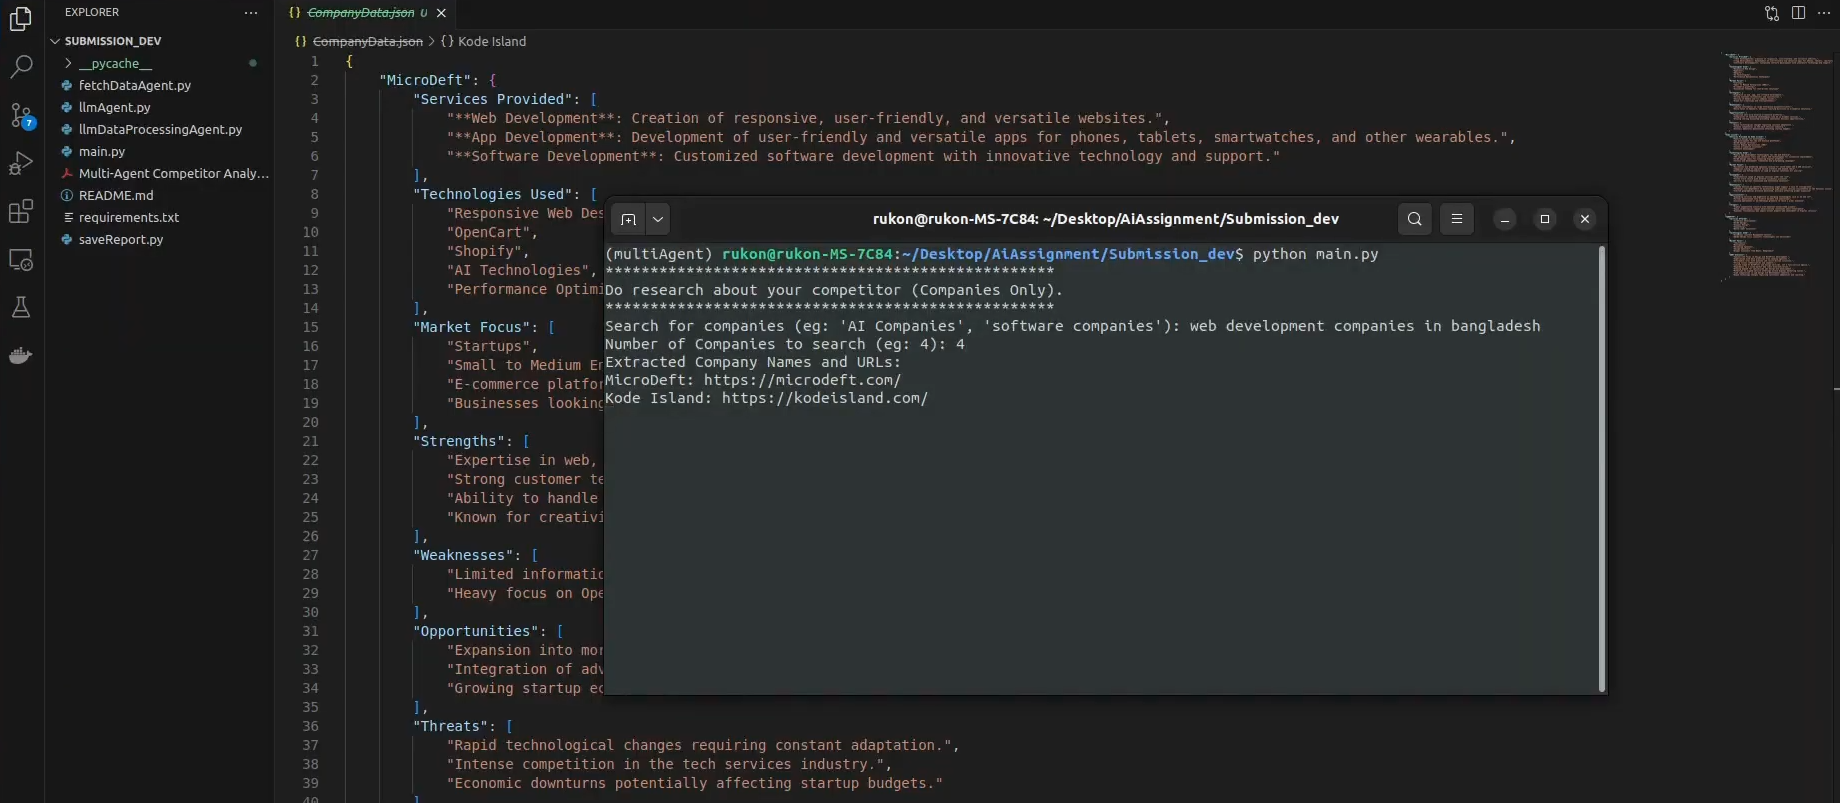Open the Search view icon
Viewport: 1840px width, 803px height.
click(x=21, y=66)
